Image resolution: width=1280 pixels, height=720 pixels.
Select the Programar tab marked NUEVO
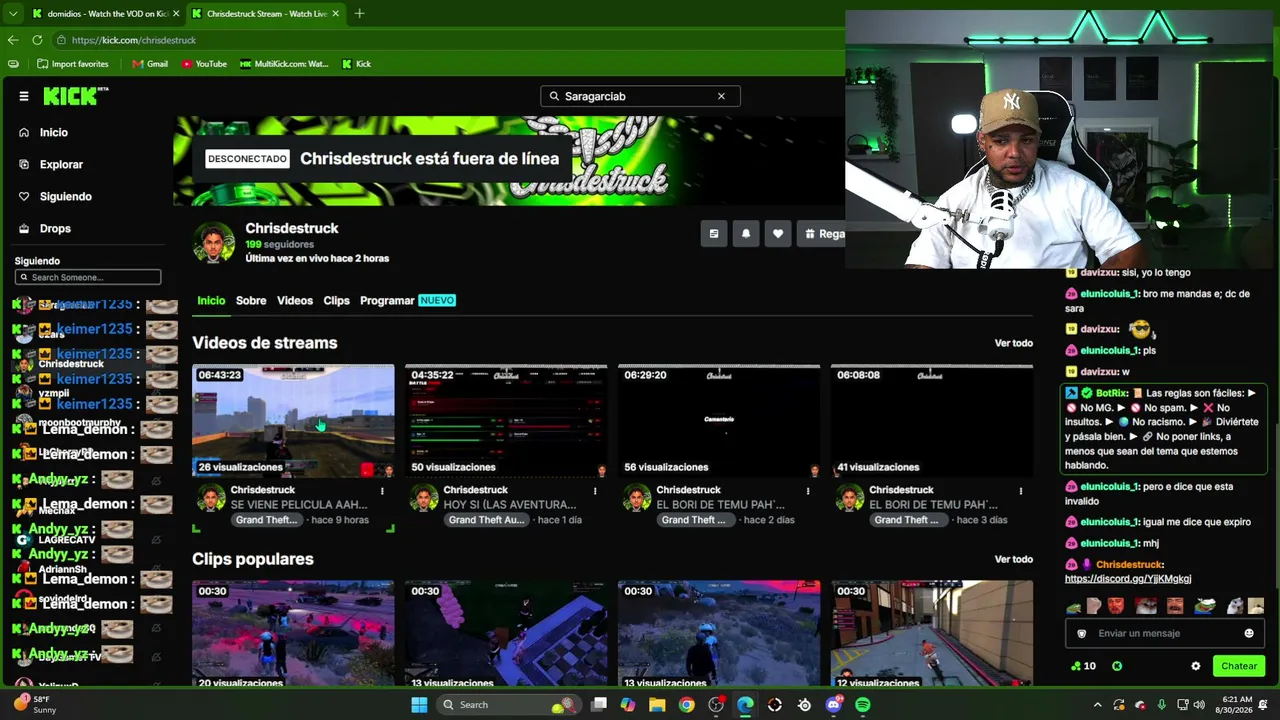click(x=408, y=300)
